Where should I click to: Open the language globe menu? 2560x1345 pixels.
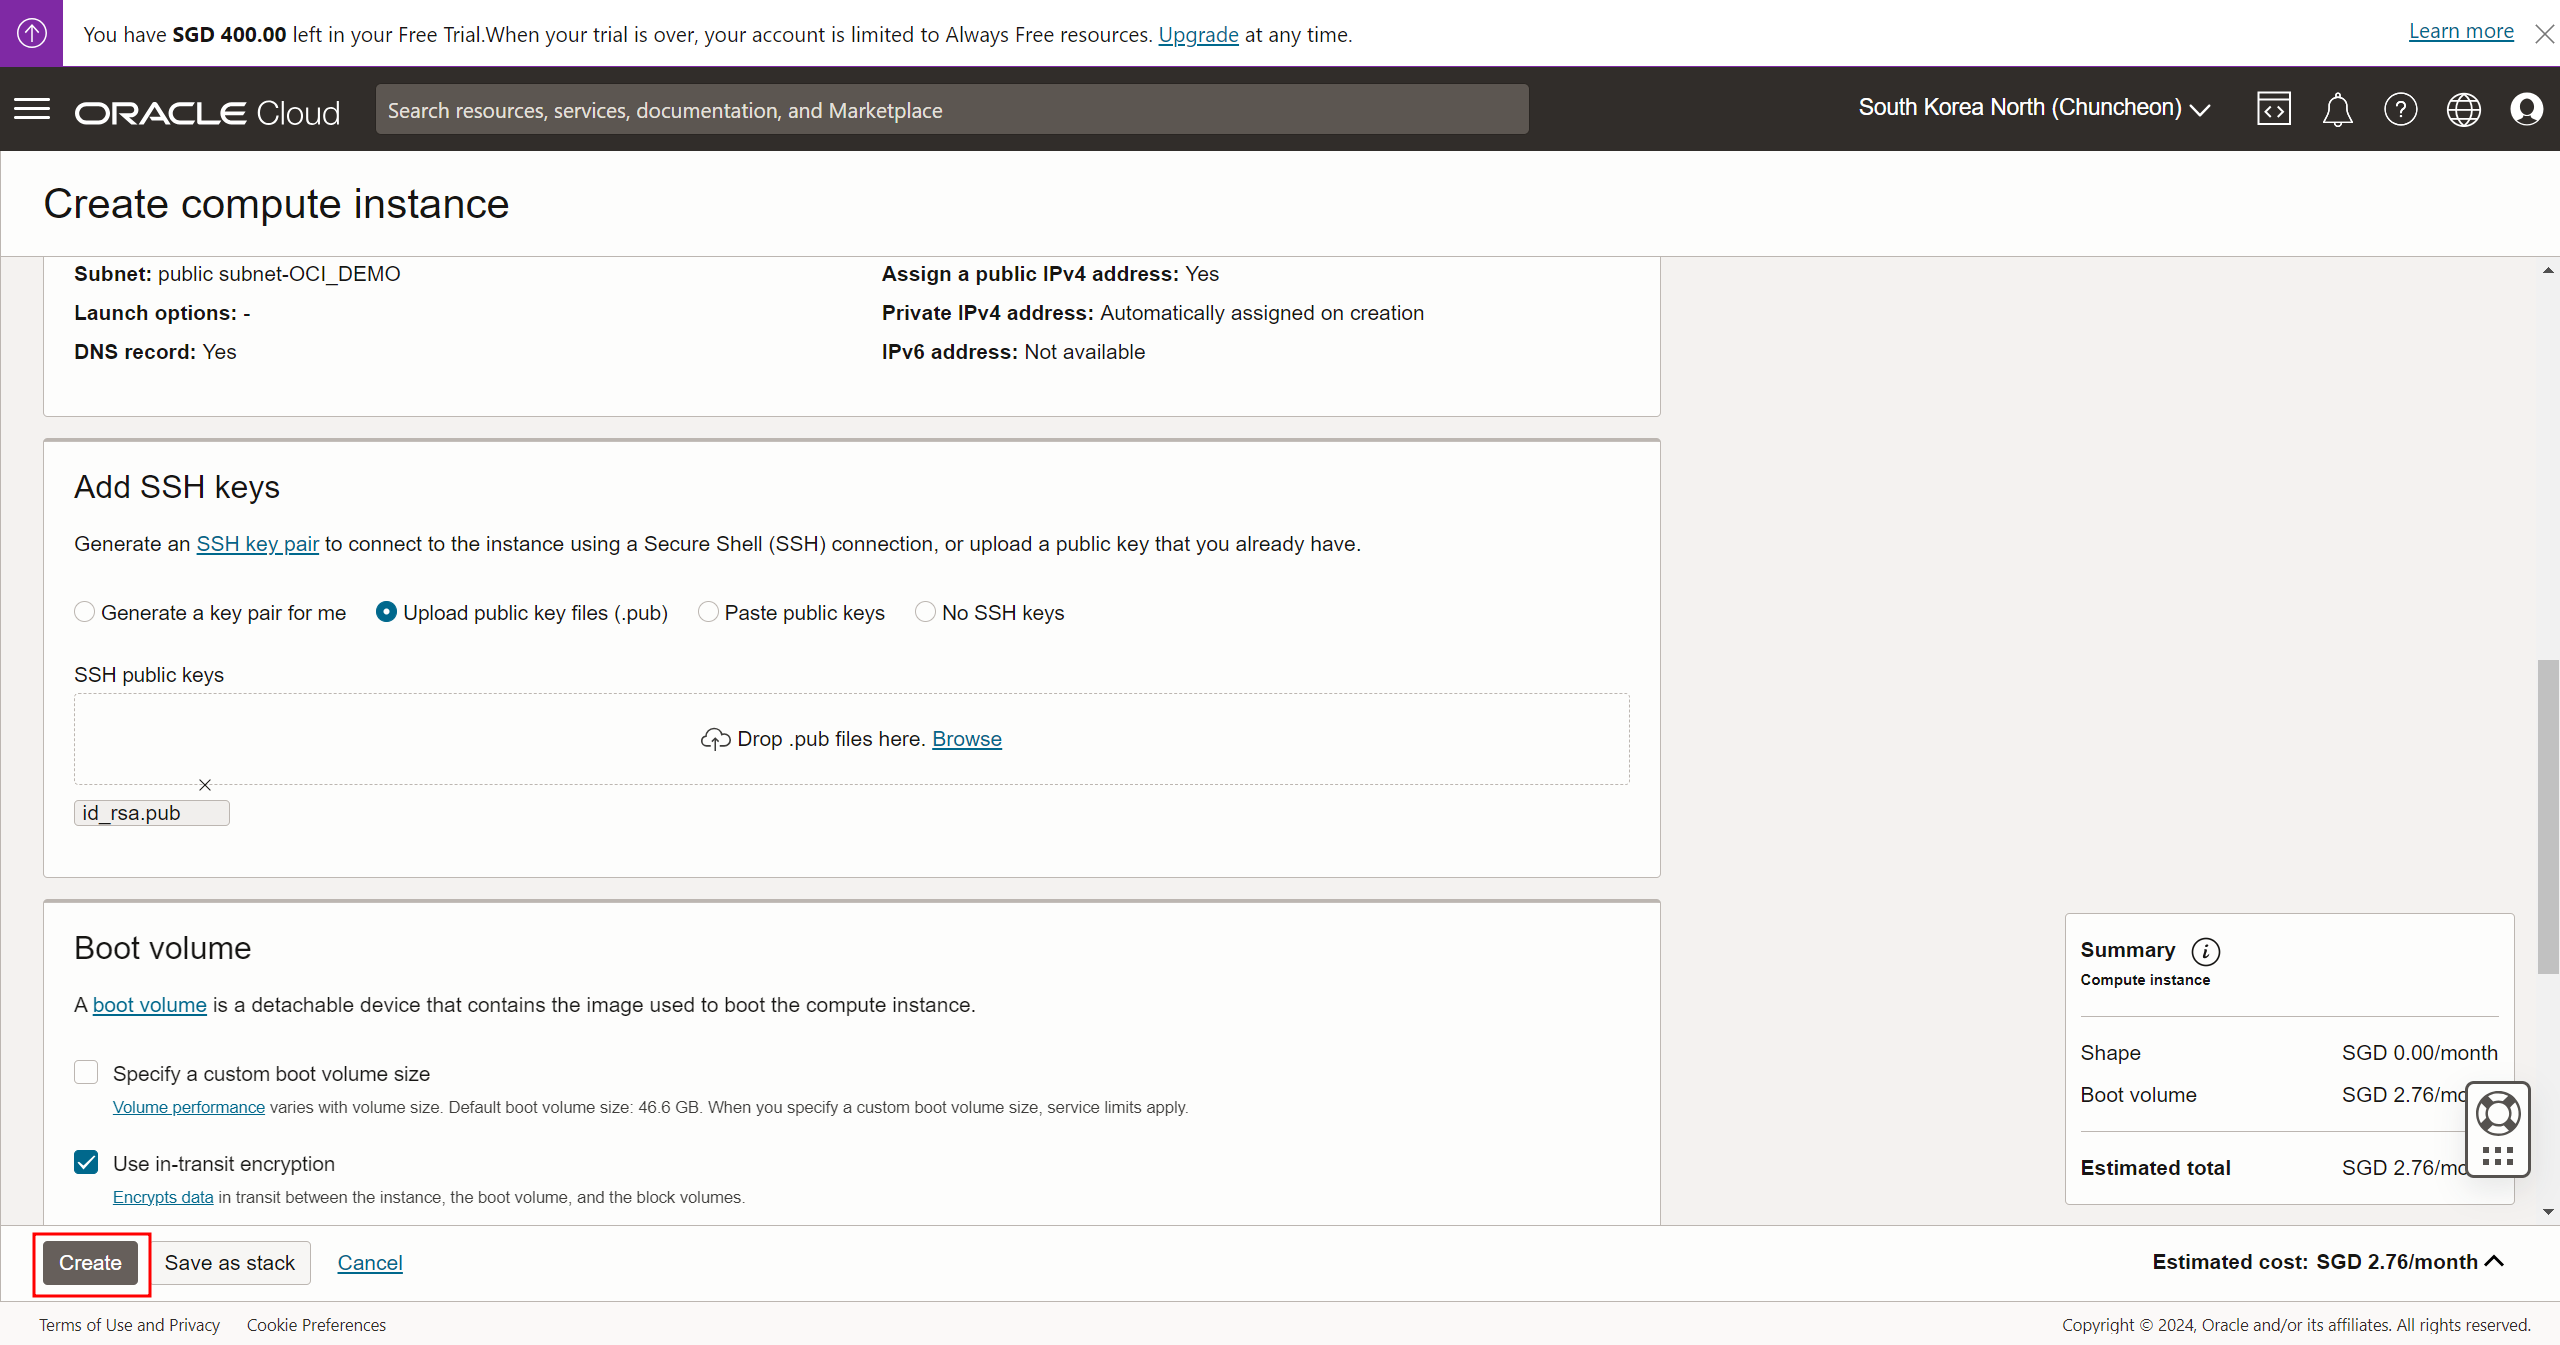(2463, 109)
